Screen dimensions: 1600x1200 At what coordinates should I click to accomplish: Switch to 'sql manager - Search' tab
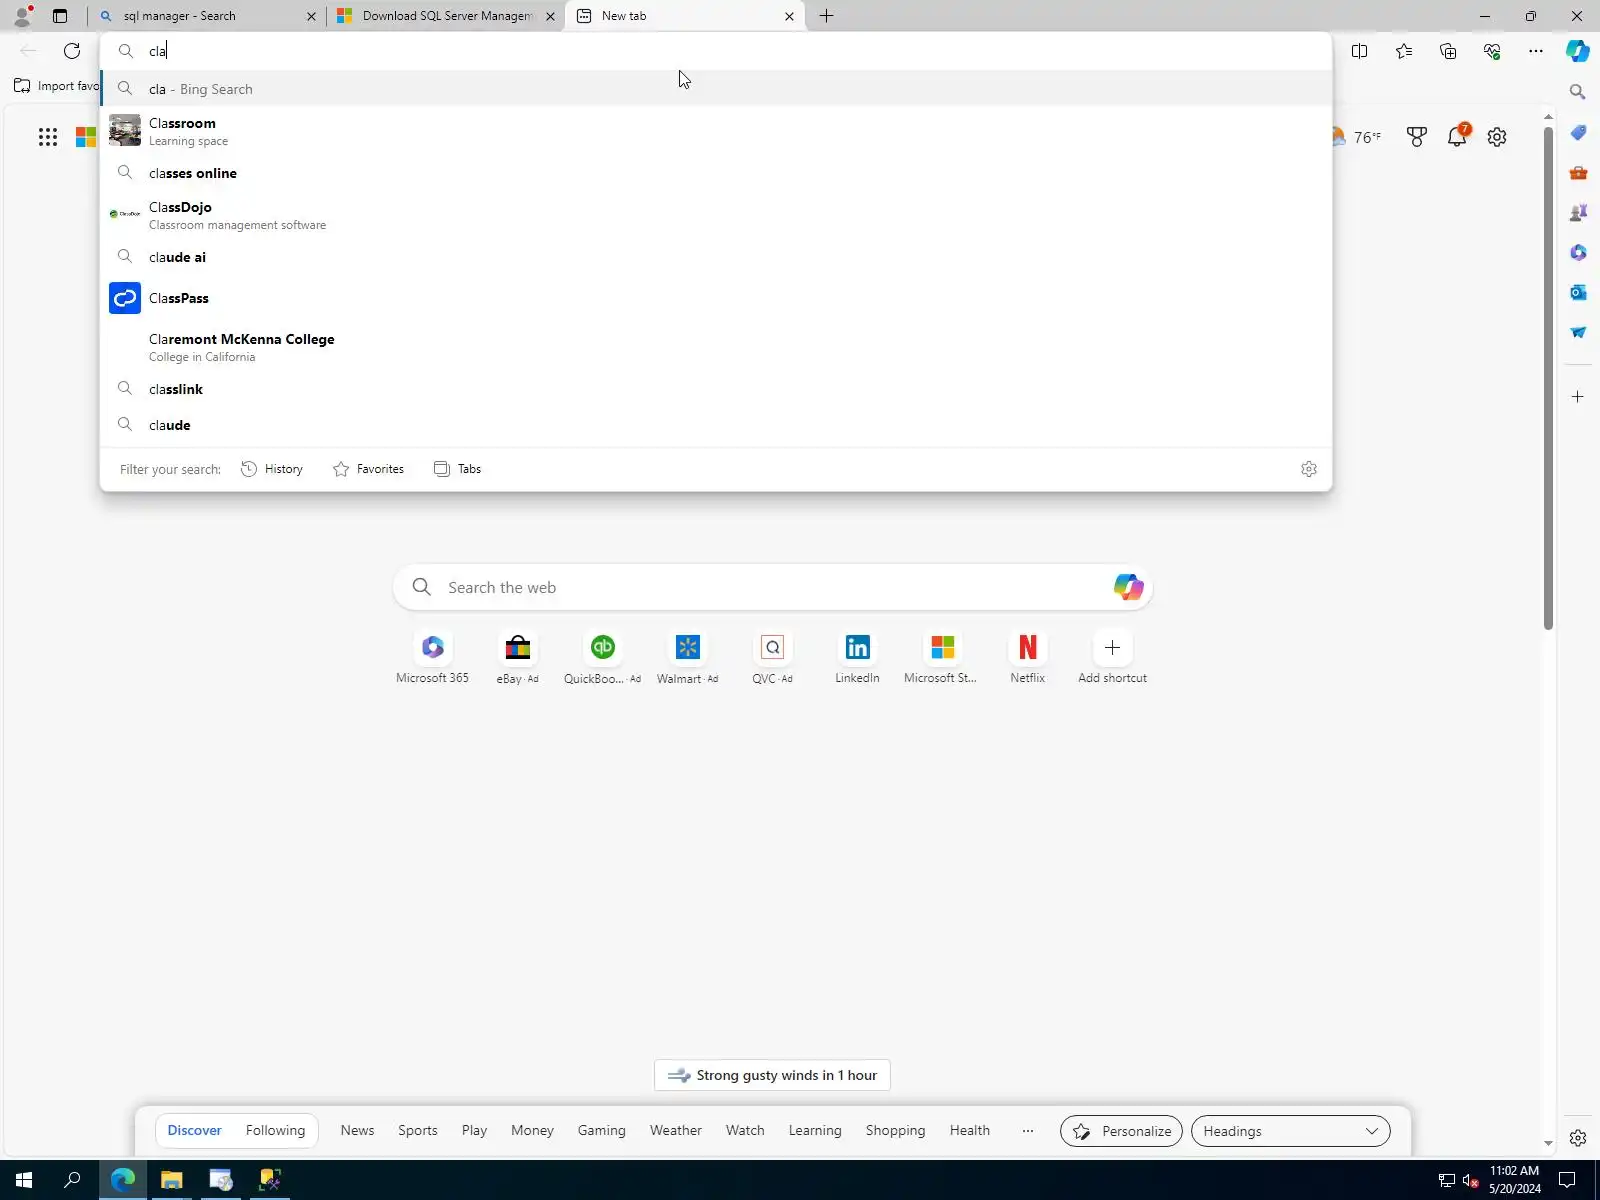tap(207, 16)
